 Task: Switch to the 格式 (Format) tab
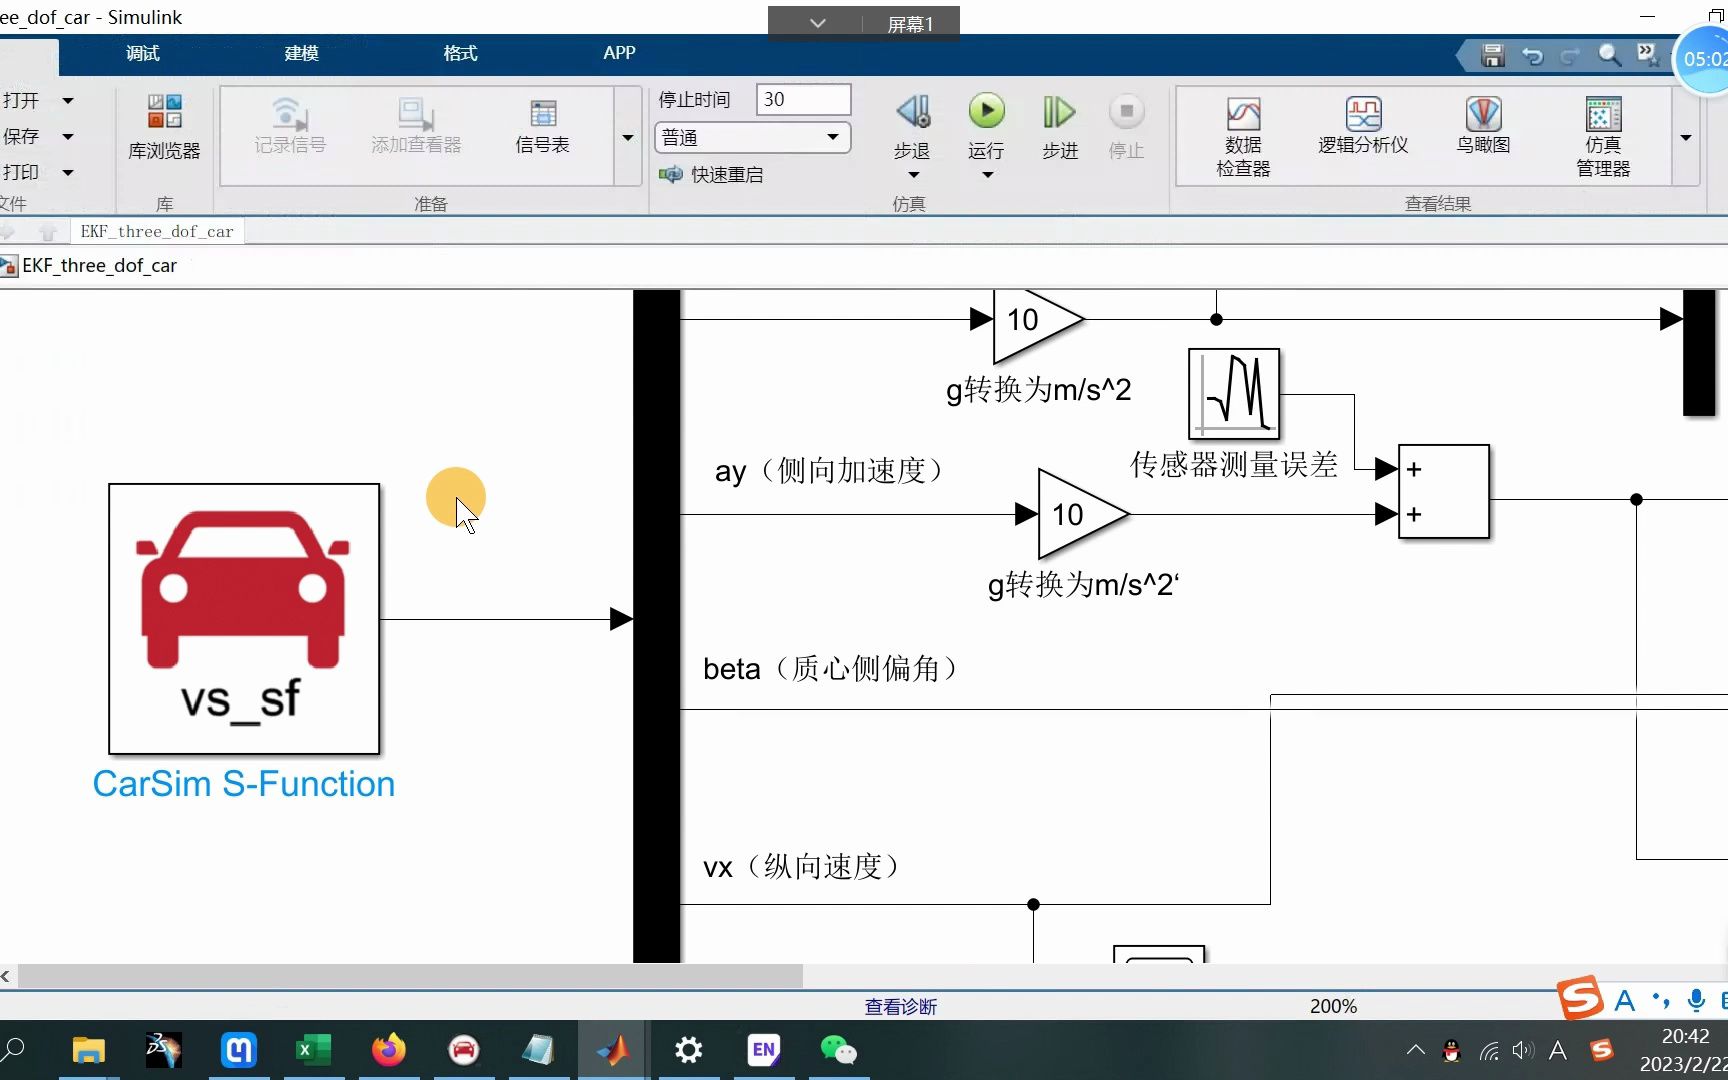click(460, 53)
